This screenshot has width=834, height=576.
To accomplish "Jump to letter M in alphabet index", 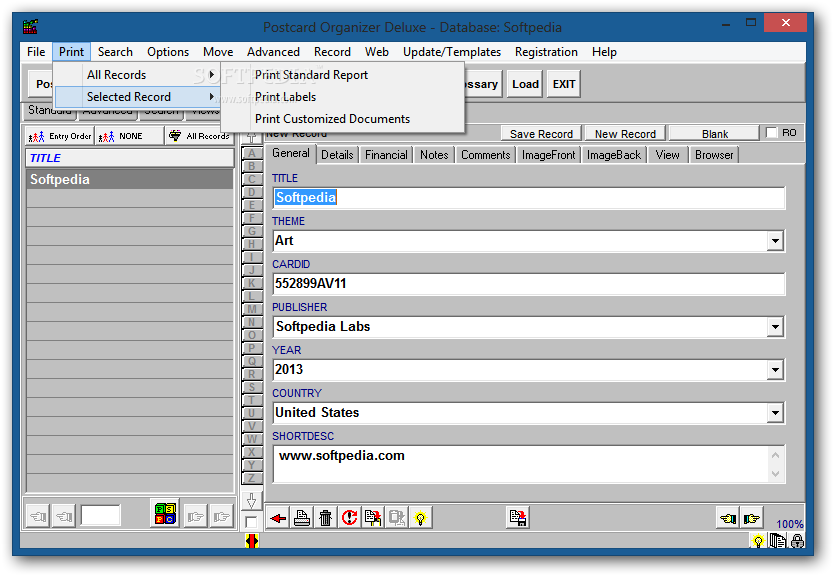I will (252, 309).
